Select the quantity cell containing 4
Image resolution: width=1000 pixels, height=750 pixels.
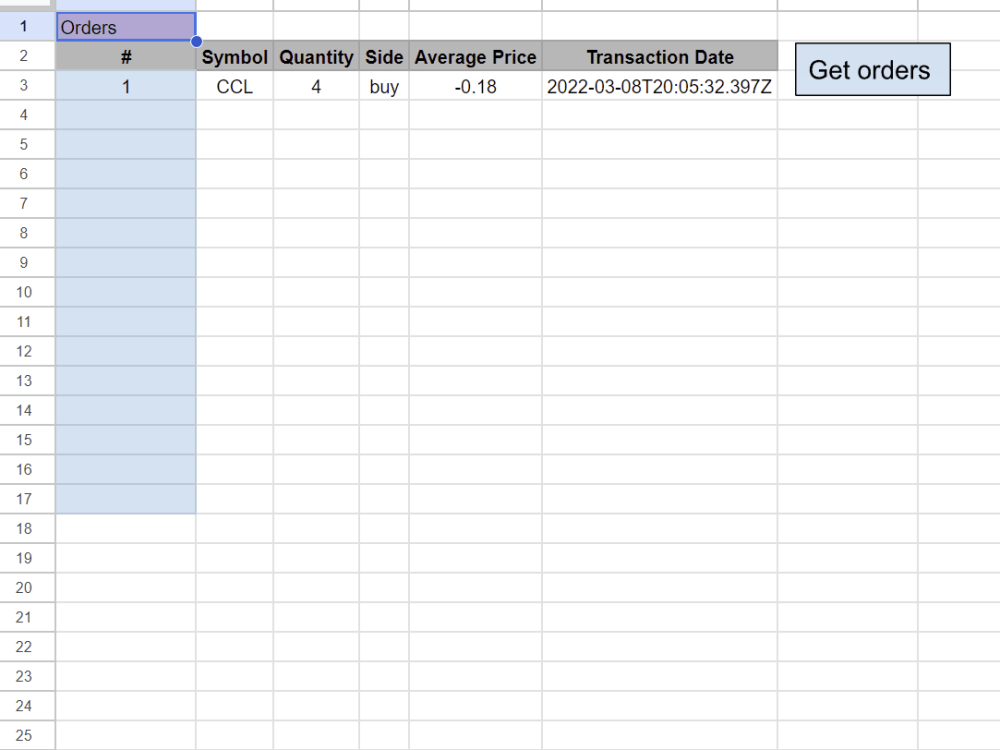(316, 86)
